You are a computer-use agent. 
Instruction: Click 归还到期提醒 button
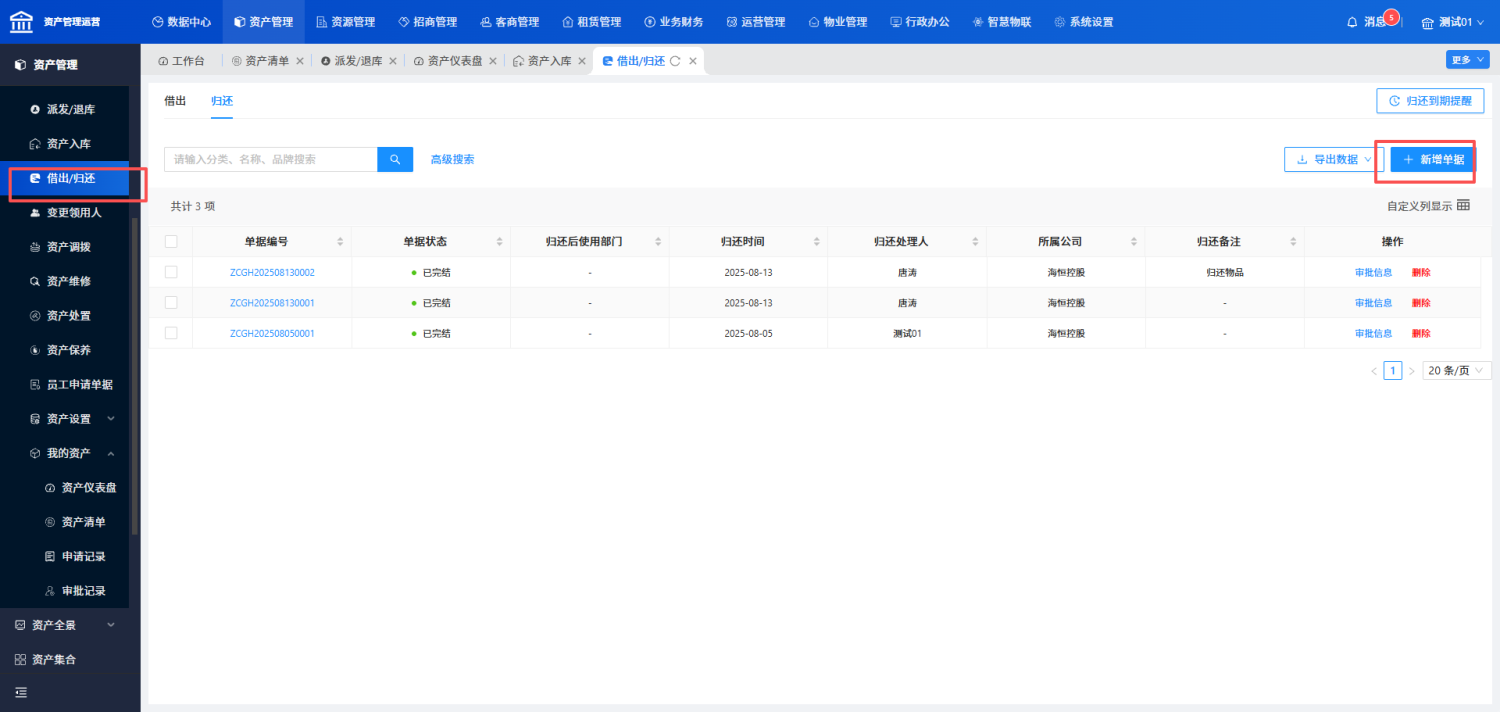click(1430, 101)
